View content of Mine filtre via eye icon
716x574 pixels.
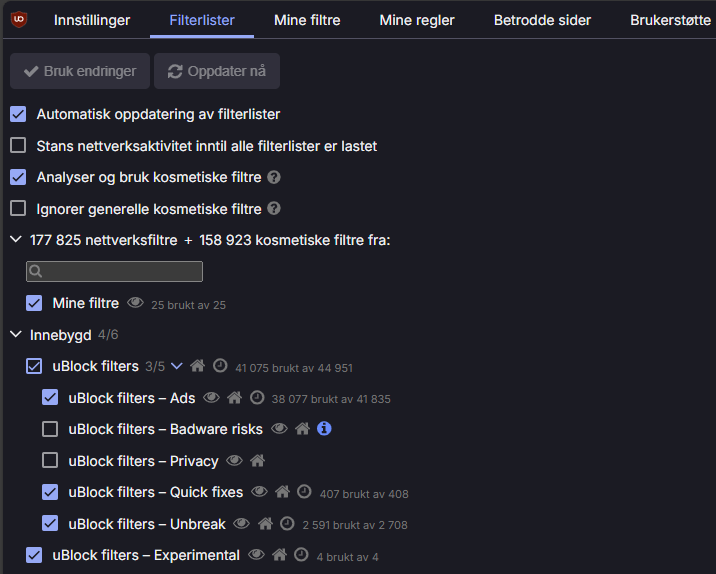click(x=135, y=302)
